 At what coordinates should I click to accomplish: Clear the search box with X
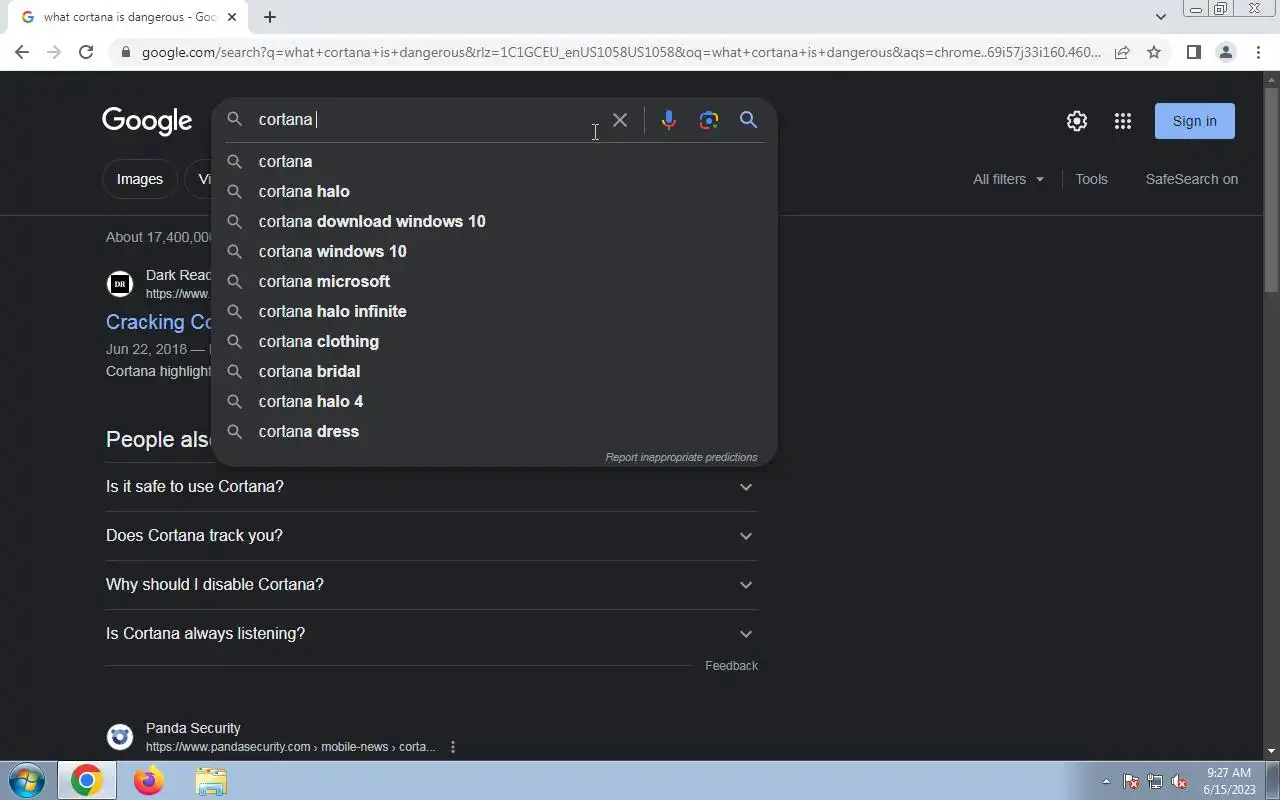tap(620, 120)
